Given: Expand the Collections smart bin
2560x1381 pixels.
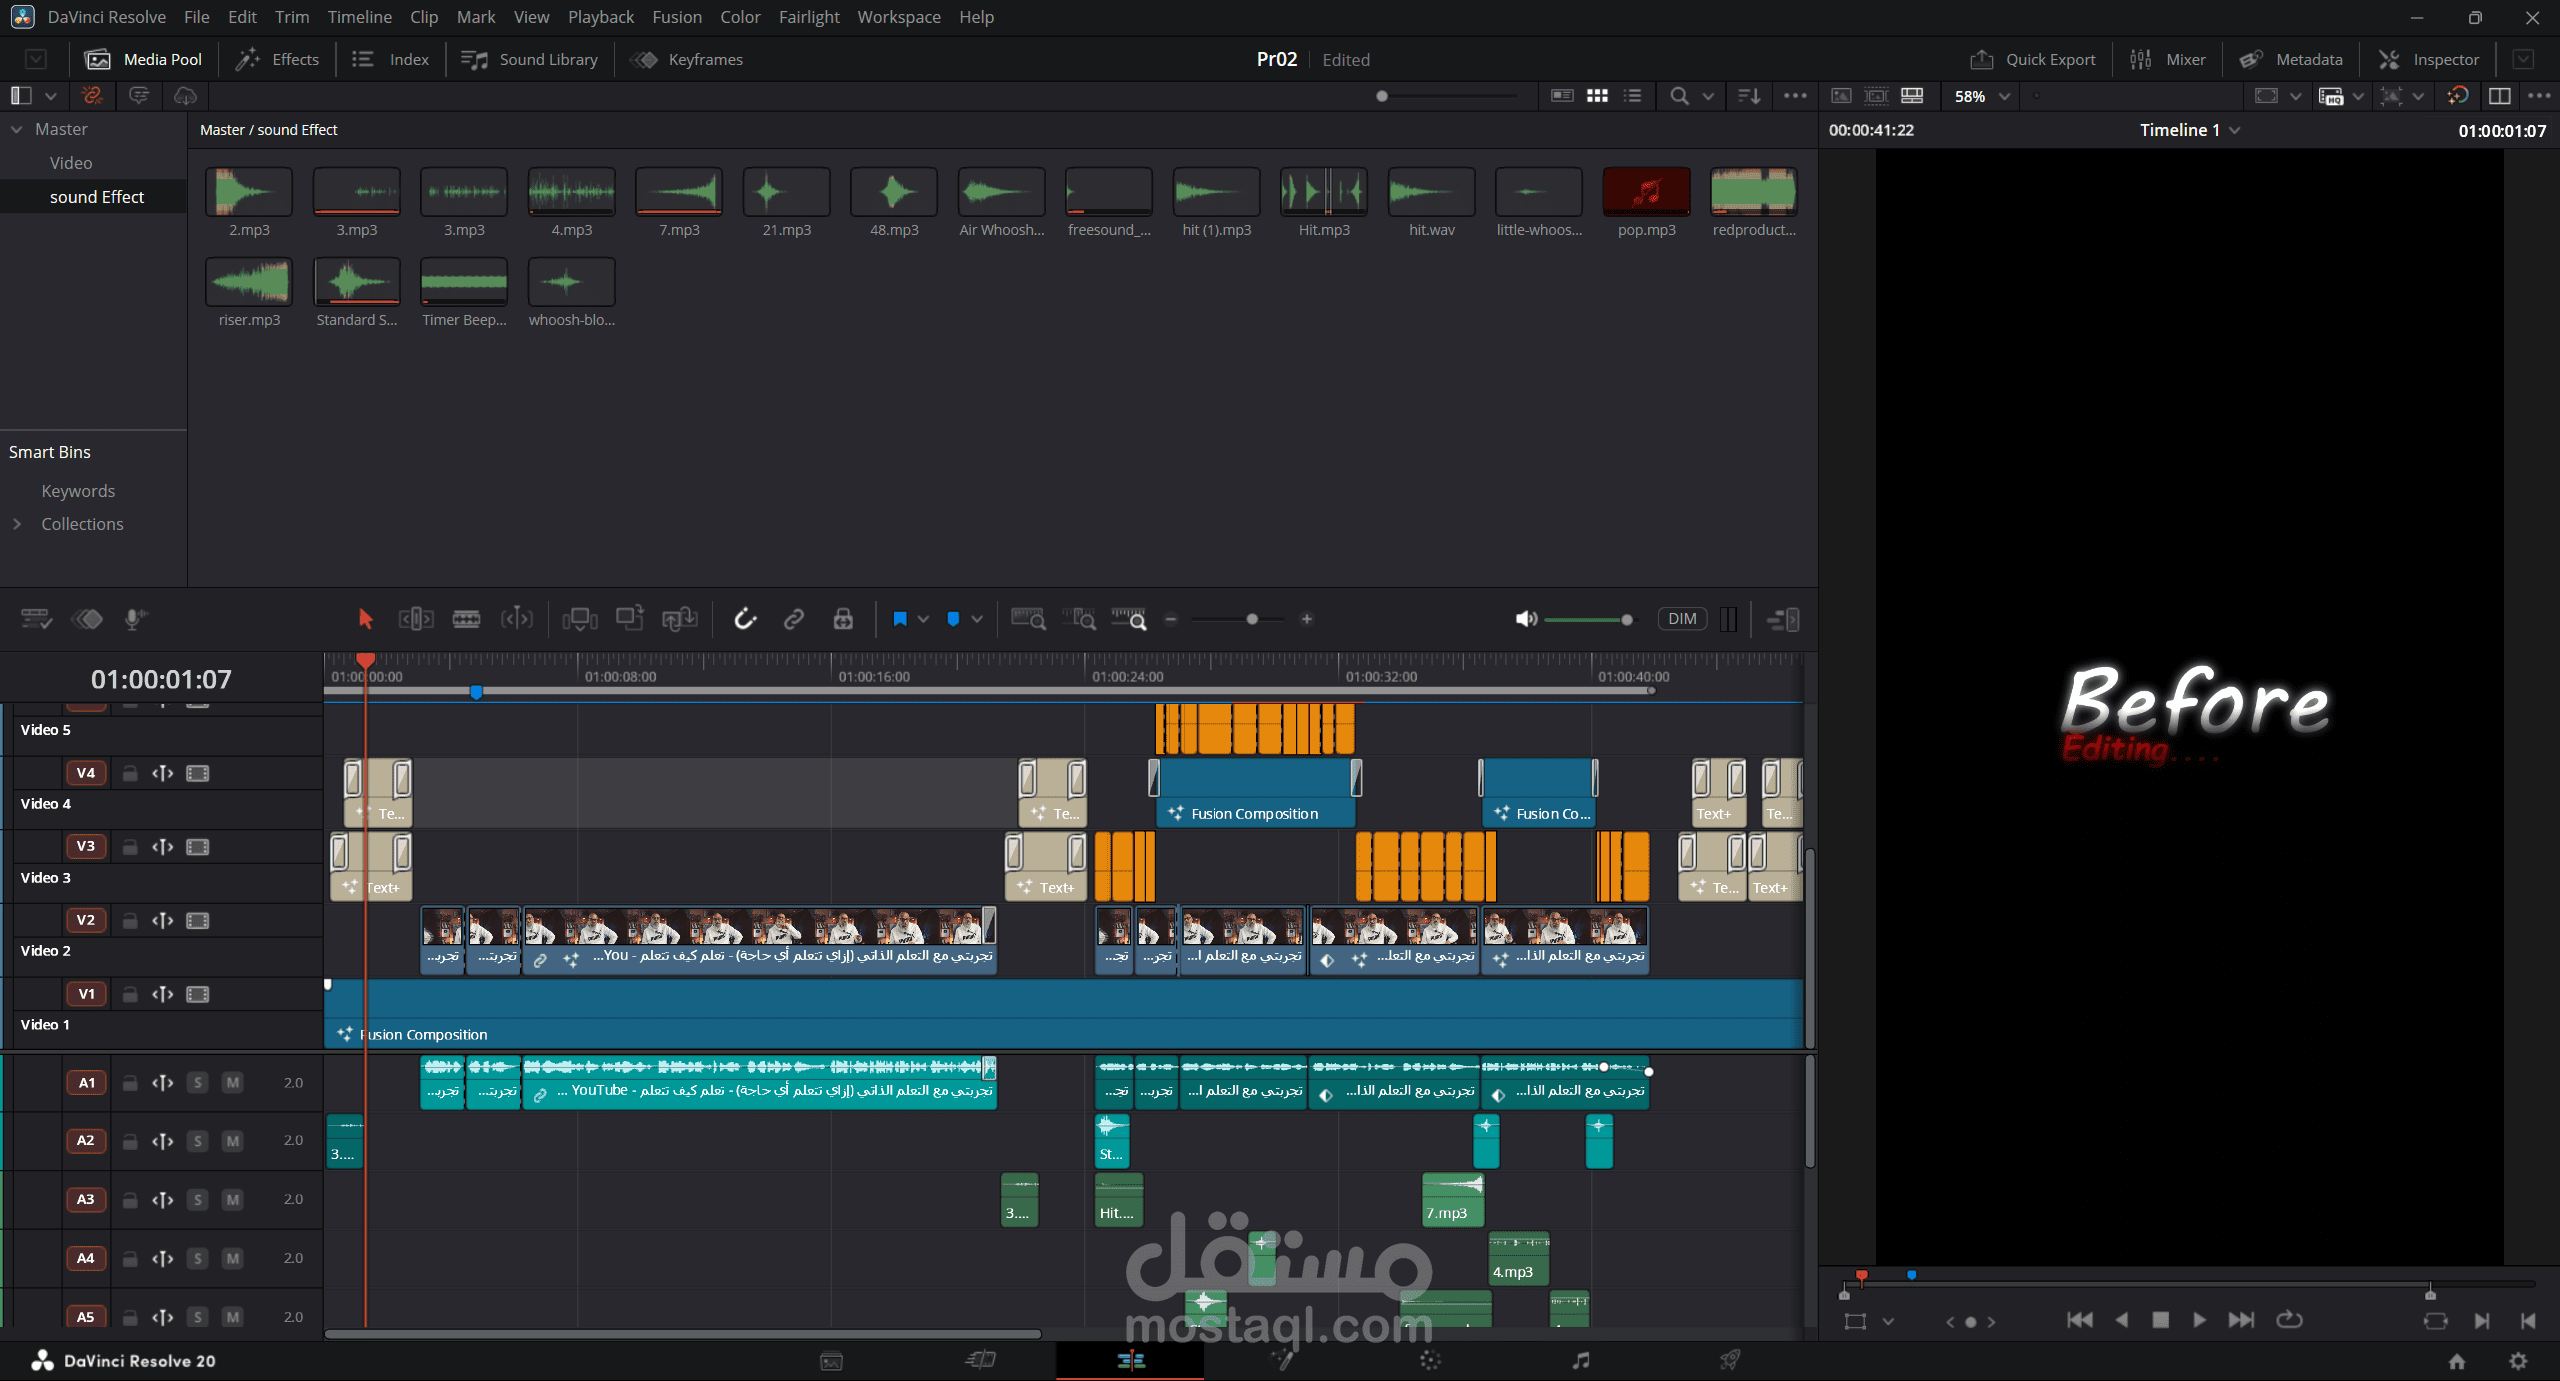Looking at the screenshot, I should 17,524.
